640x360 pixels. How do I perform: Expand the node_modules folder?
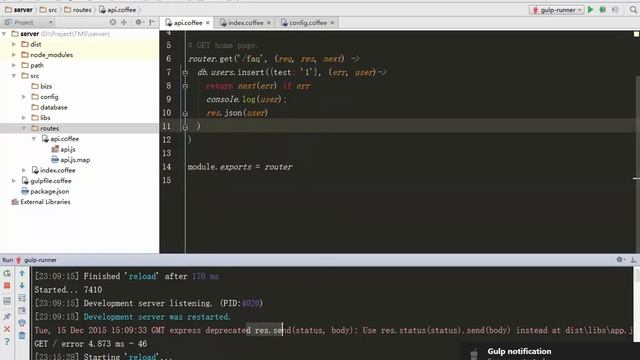[x=14, y=55]
